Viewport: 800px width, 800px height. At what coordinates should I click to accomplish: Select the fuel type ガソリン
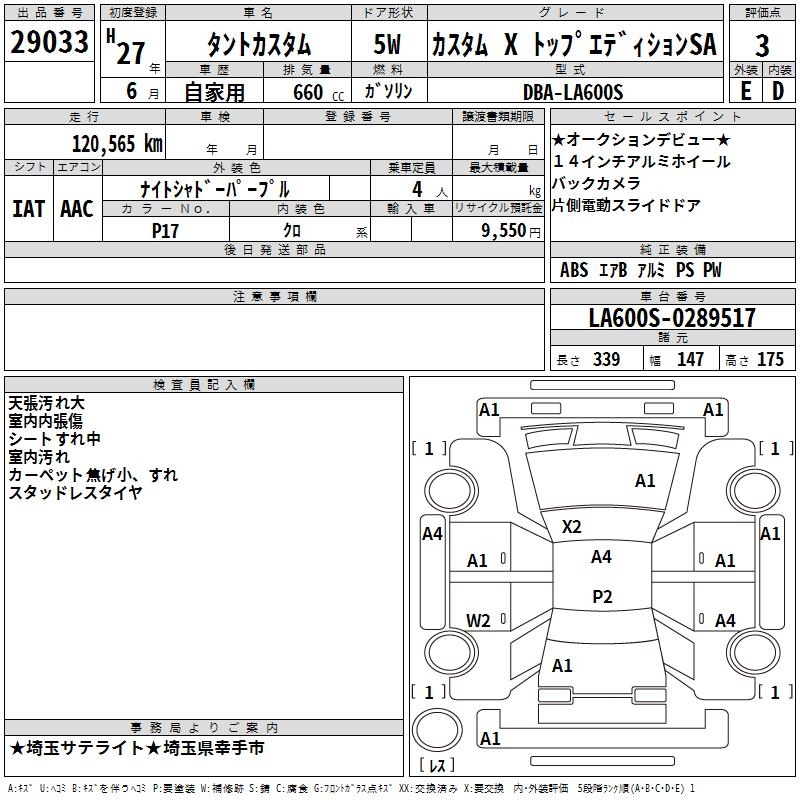tap(388, 91)
